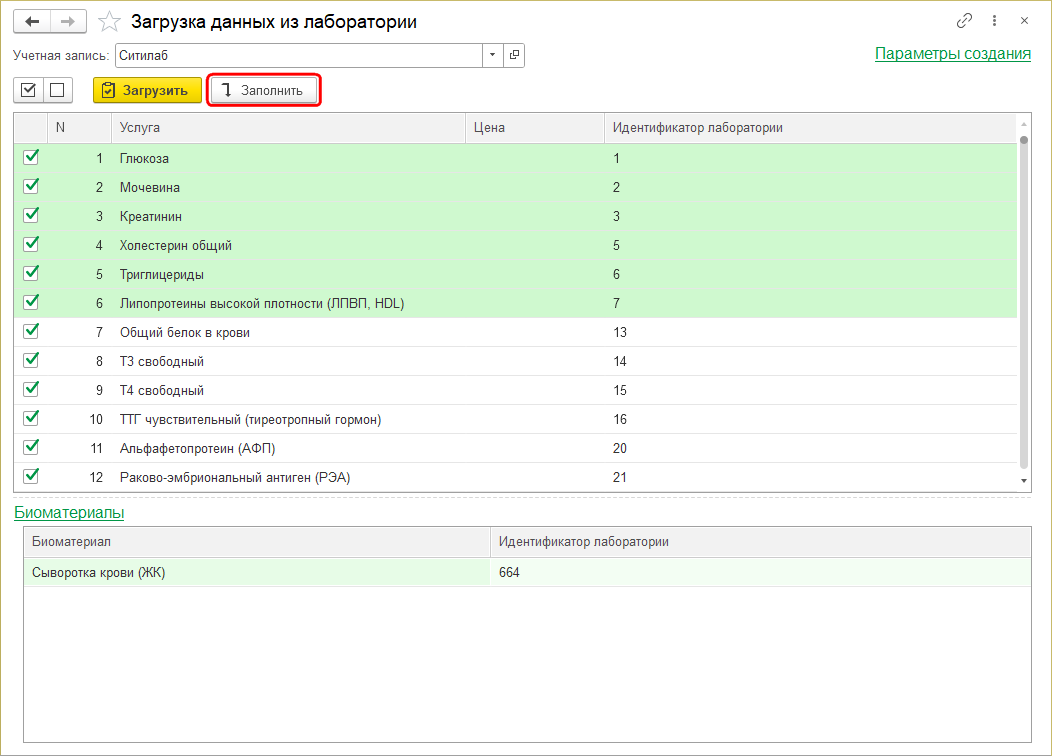
Task: Click the forward navigation arrow
Action: click(x=68, y=21)
